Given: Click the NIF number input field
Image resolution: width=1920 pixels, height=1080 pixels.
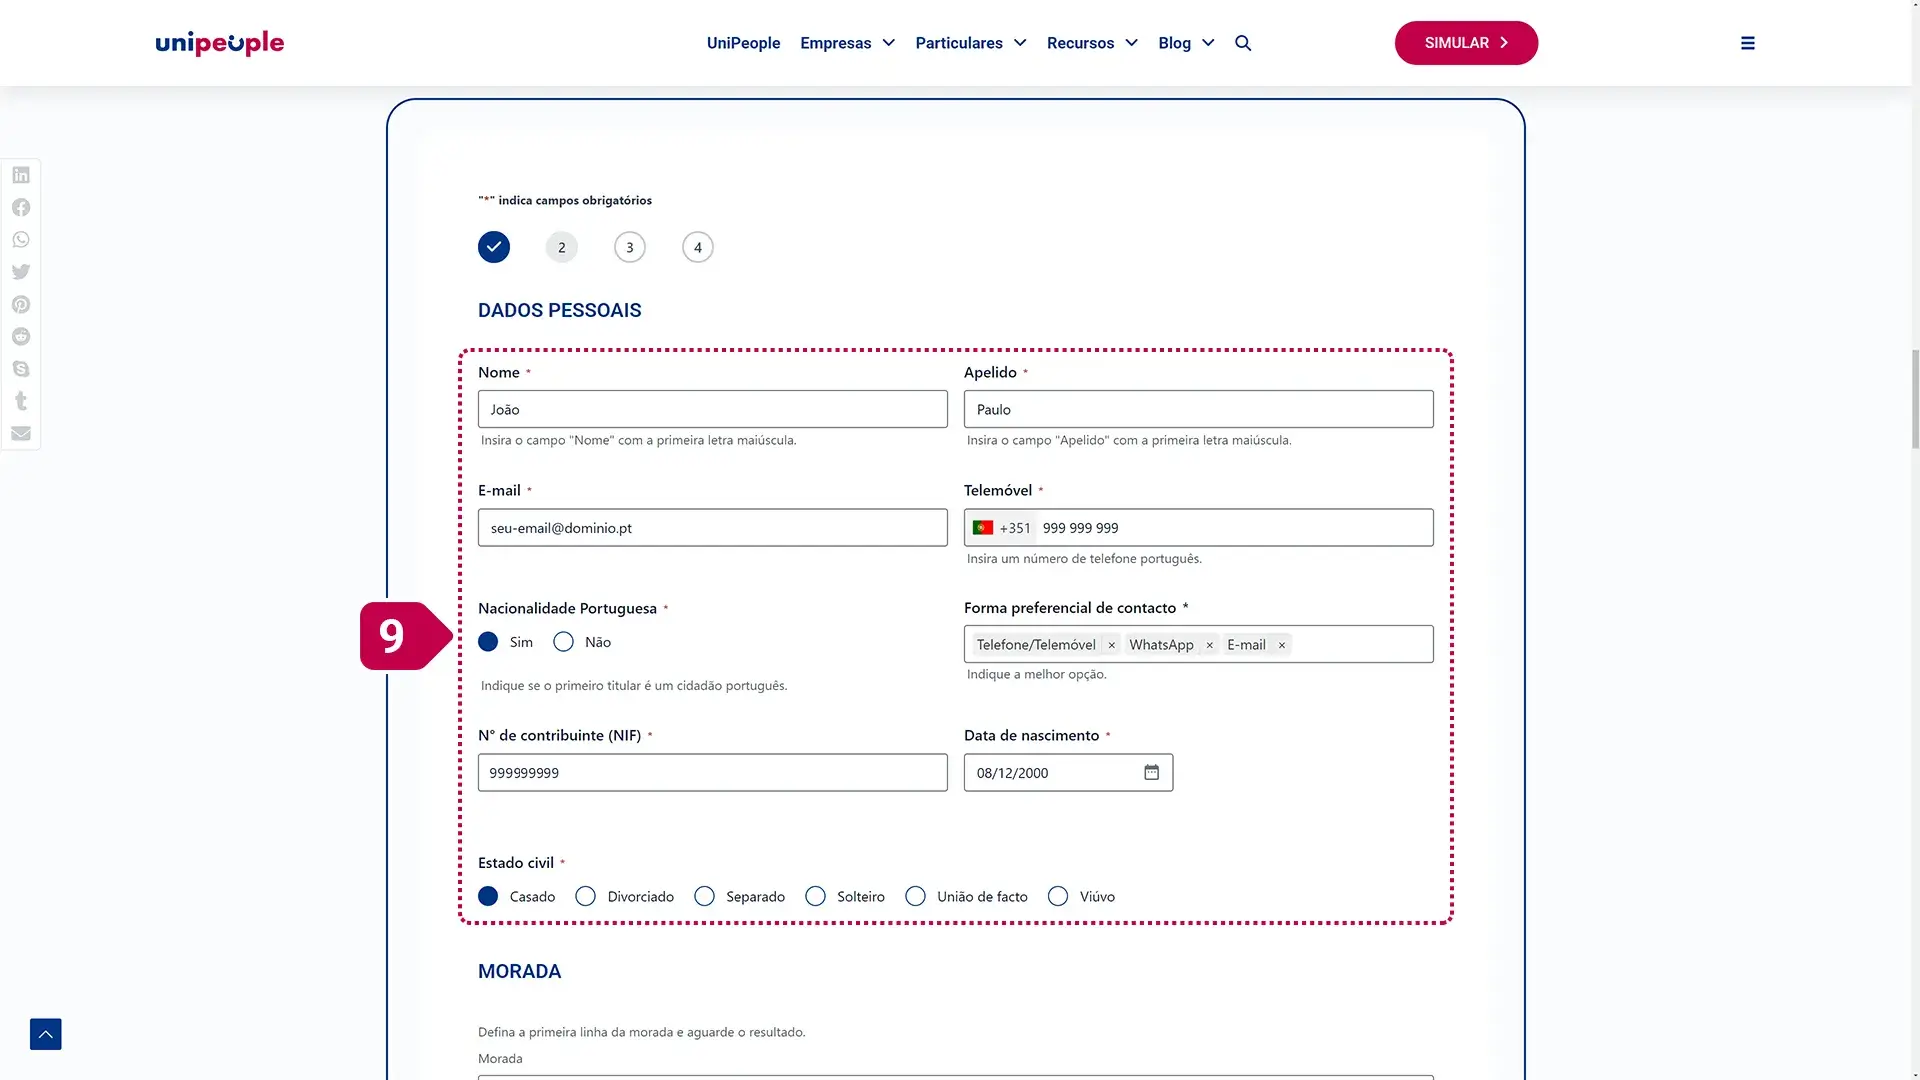Looking at the screenshot, I should tap(712, 773).
